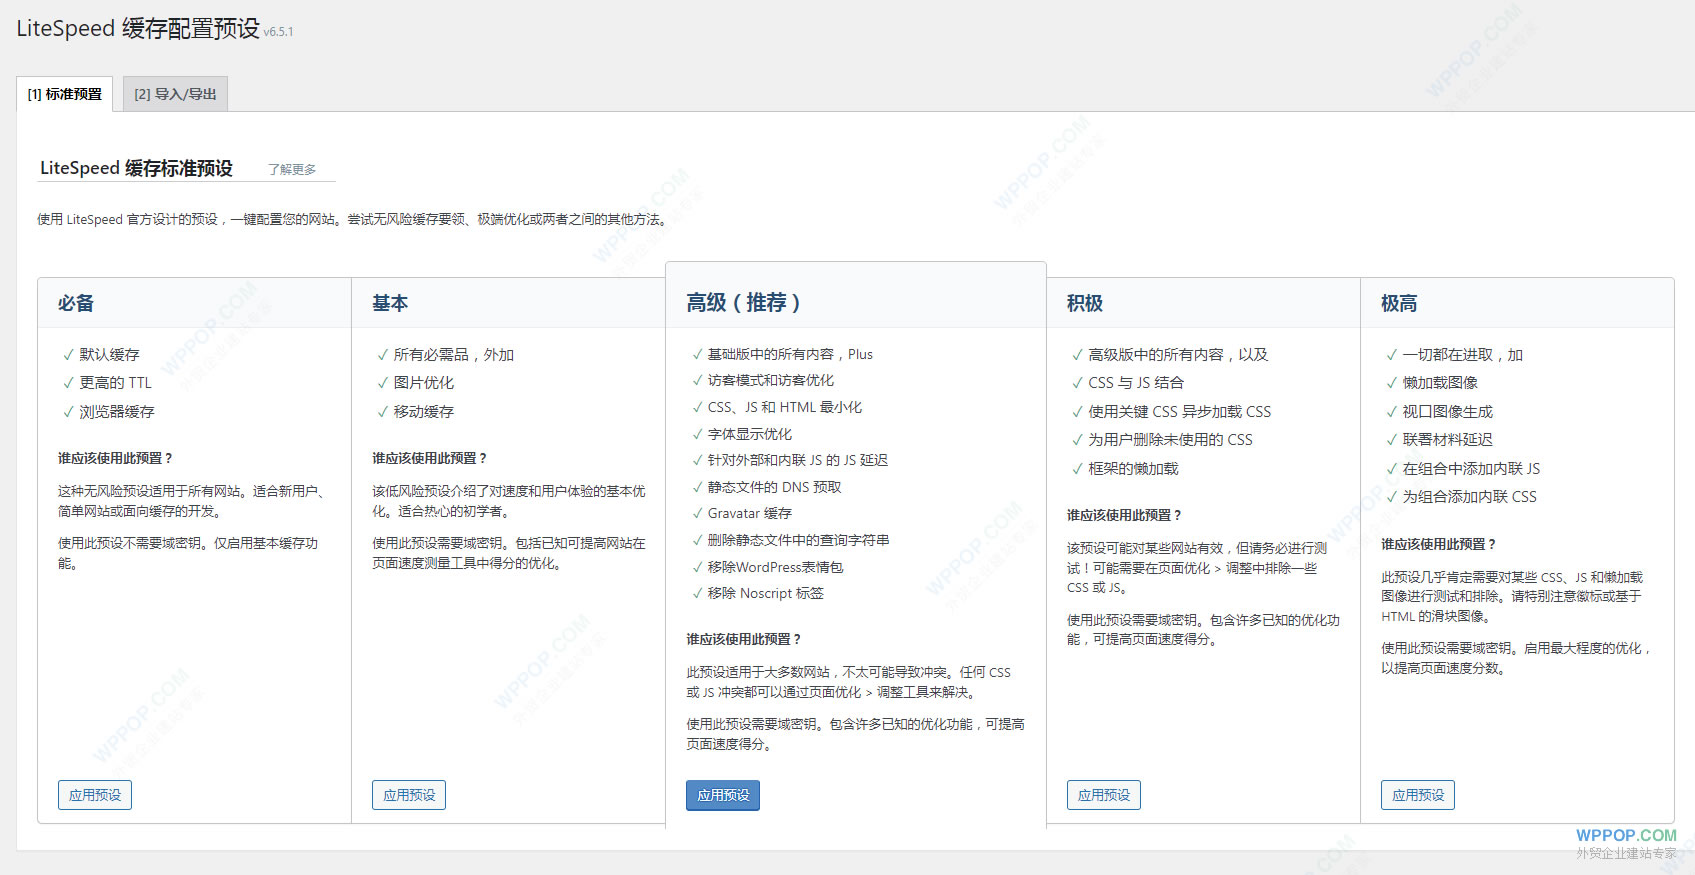Viewport: 1695px width, 875px height.
Task: Click the version label v6.5.1
Action: coord(278,32)
